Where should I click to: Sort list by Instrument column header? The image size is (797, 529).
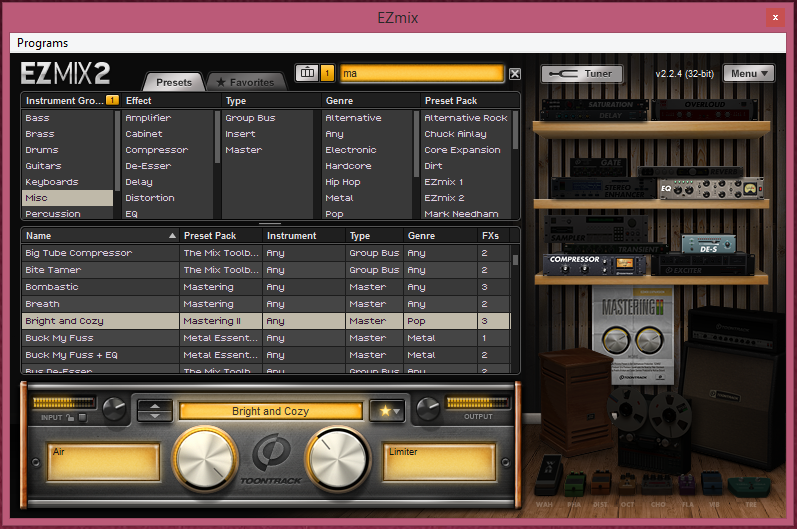(x=304, y=236)
